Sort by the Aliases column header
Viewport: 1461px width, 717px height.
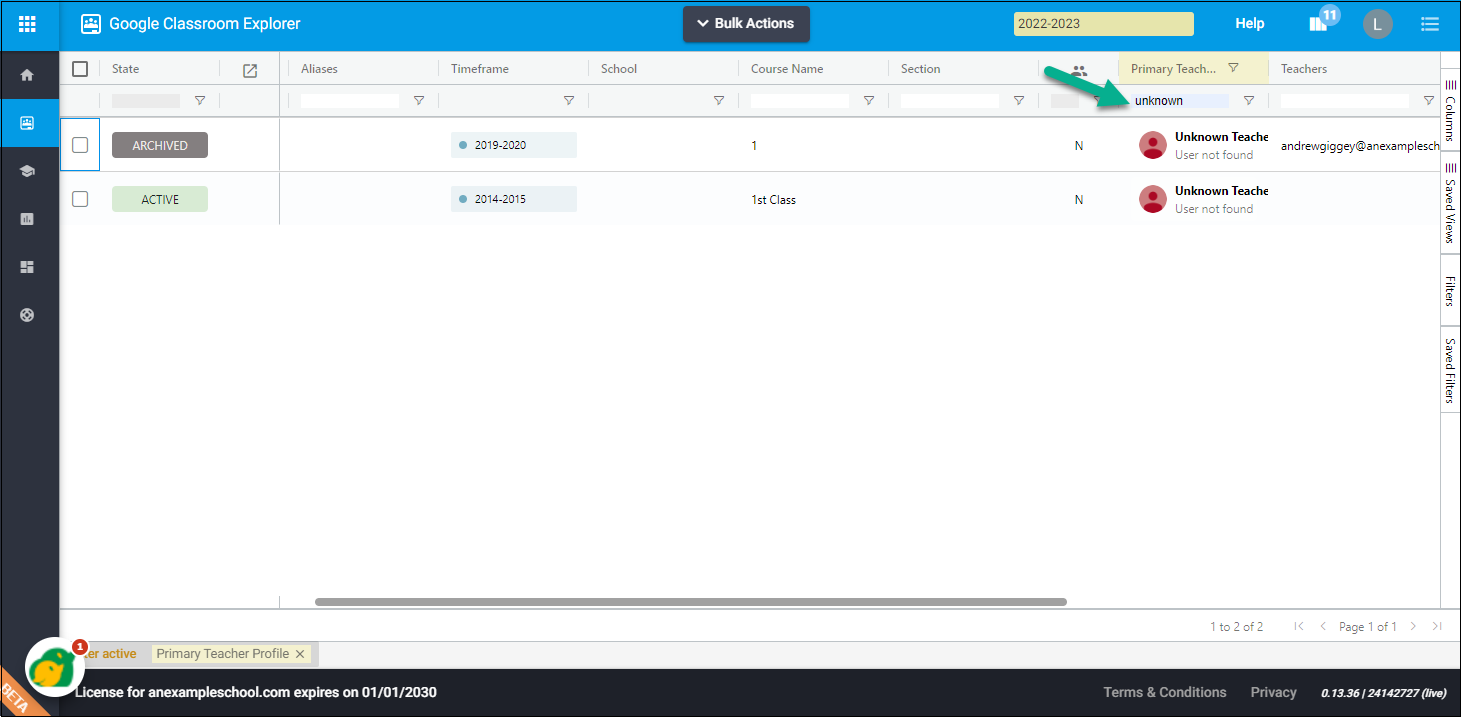coord(319,69)
